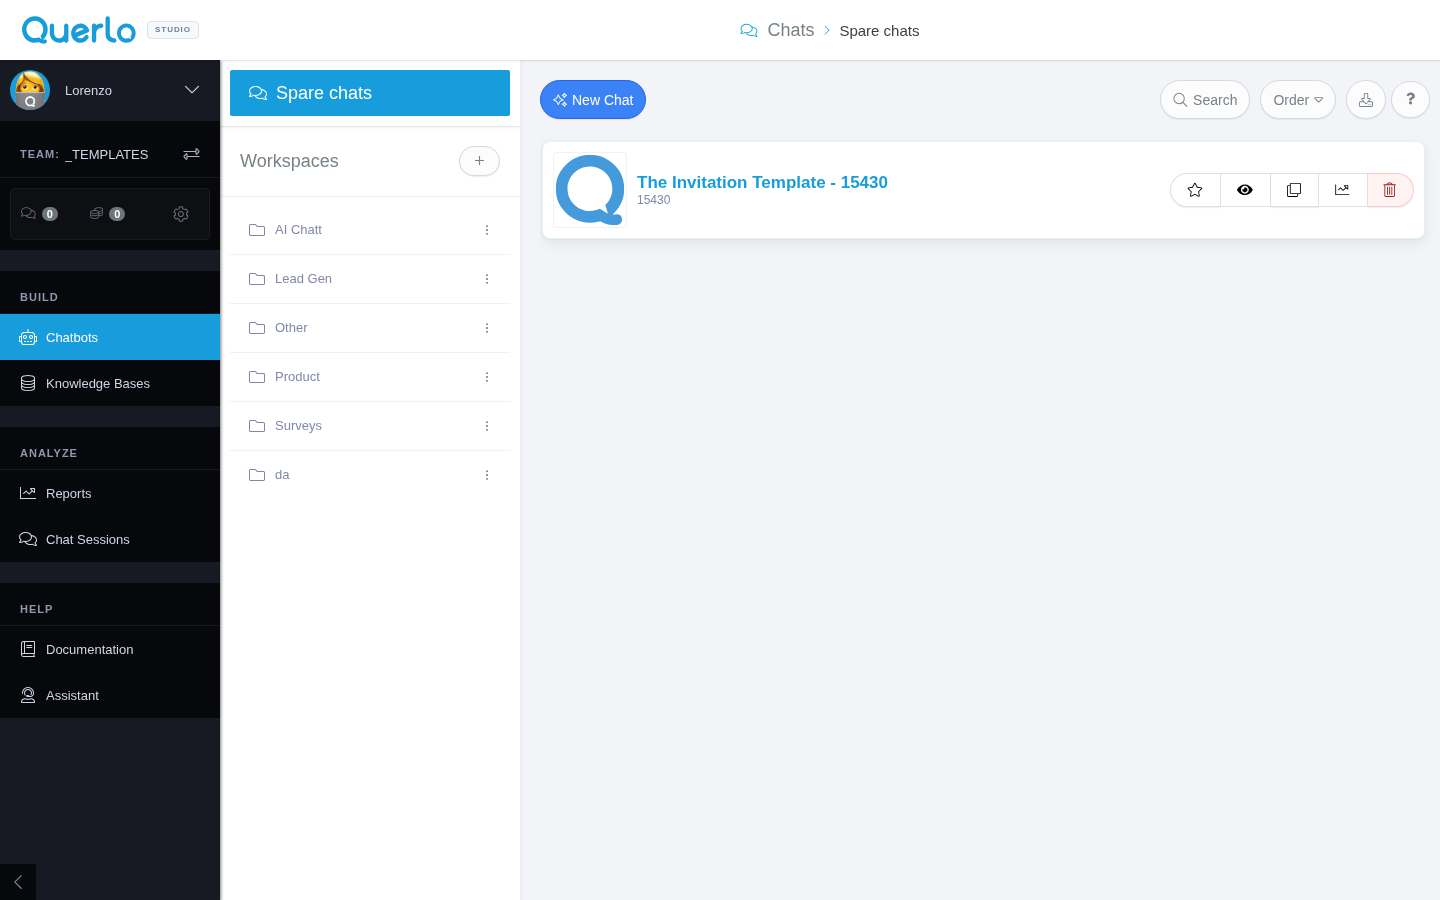Add a new workspace with plus button
1440x900 pixels.
click(479, 161)
